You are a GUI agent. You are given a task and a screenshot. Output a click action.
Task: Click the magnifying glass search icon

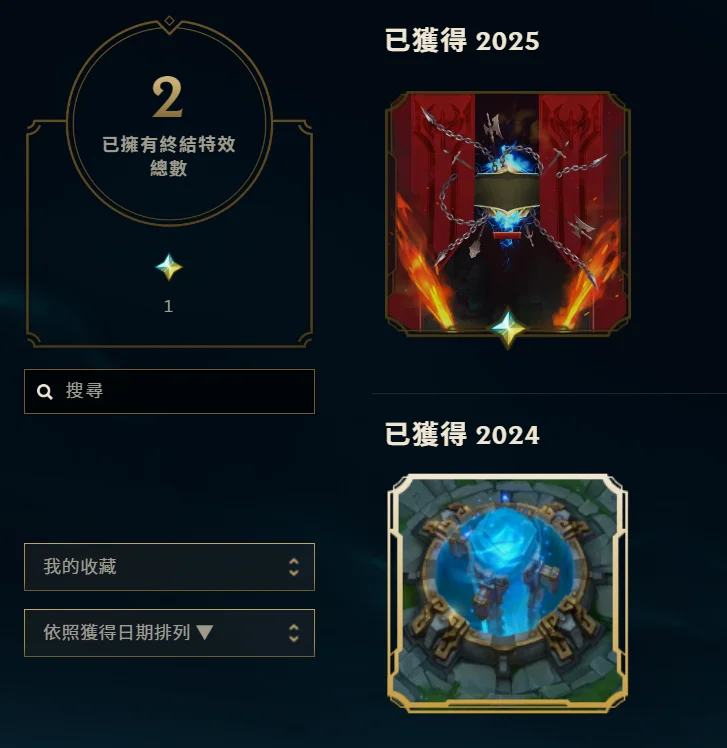coord(45,392)
